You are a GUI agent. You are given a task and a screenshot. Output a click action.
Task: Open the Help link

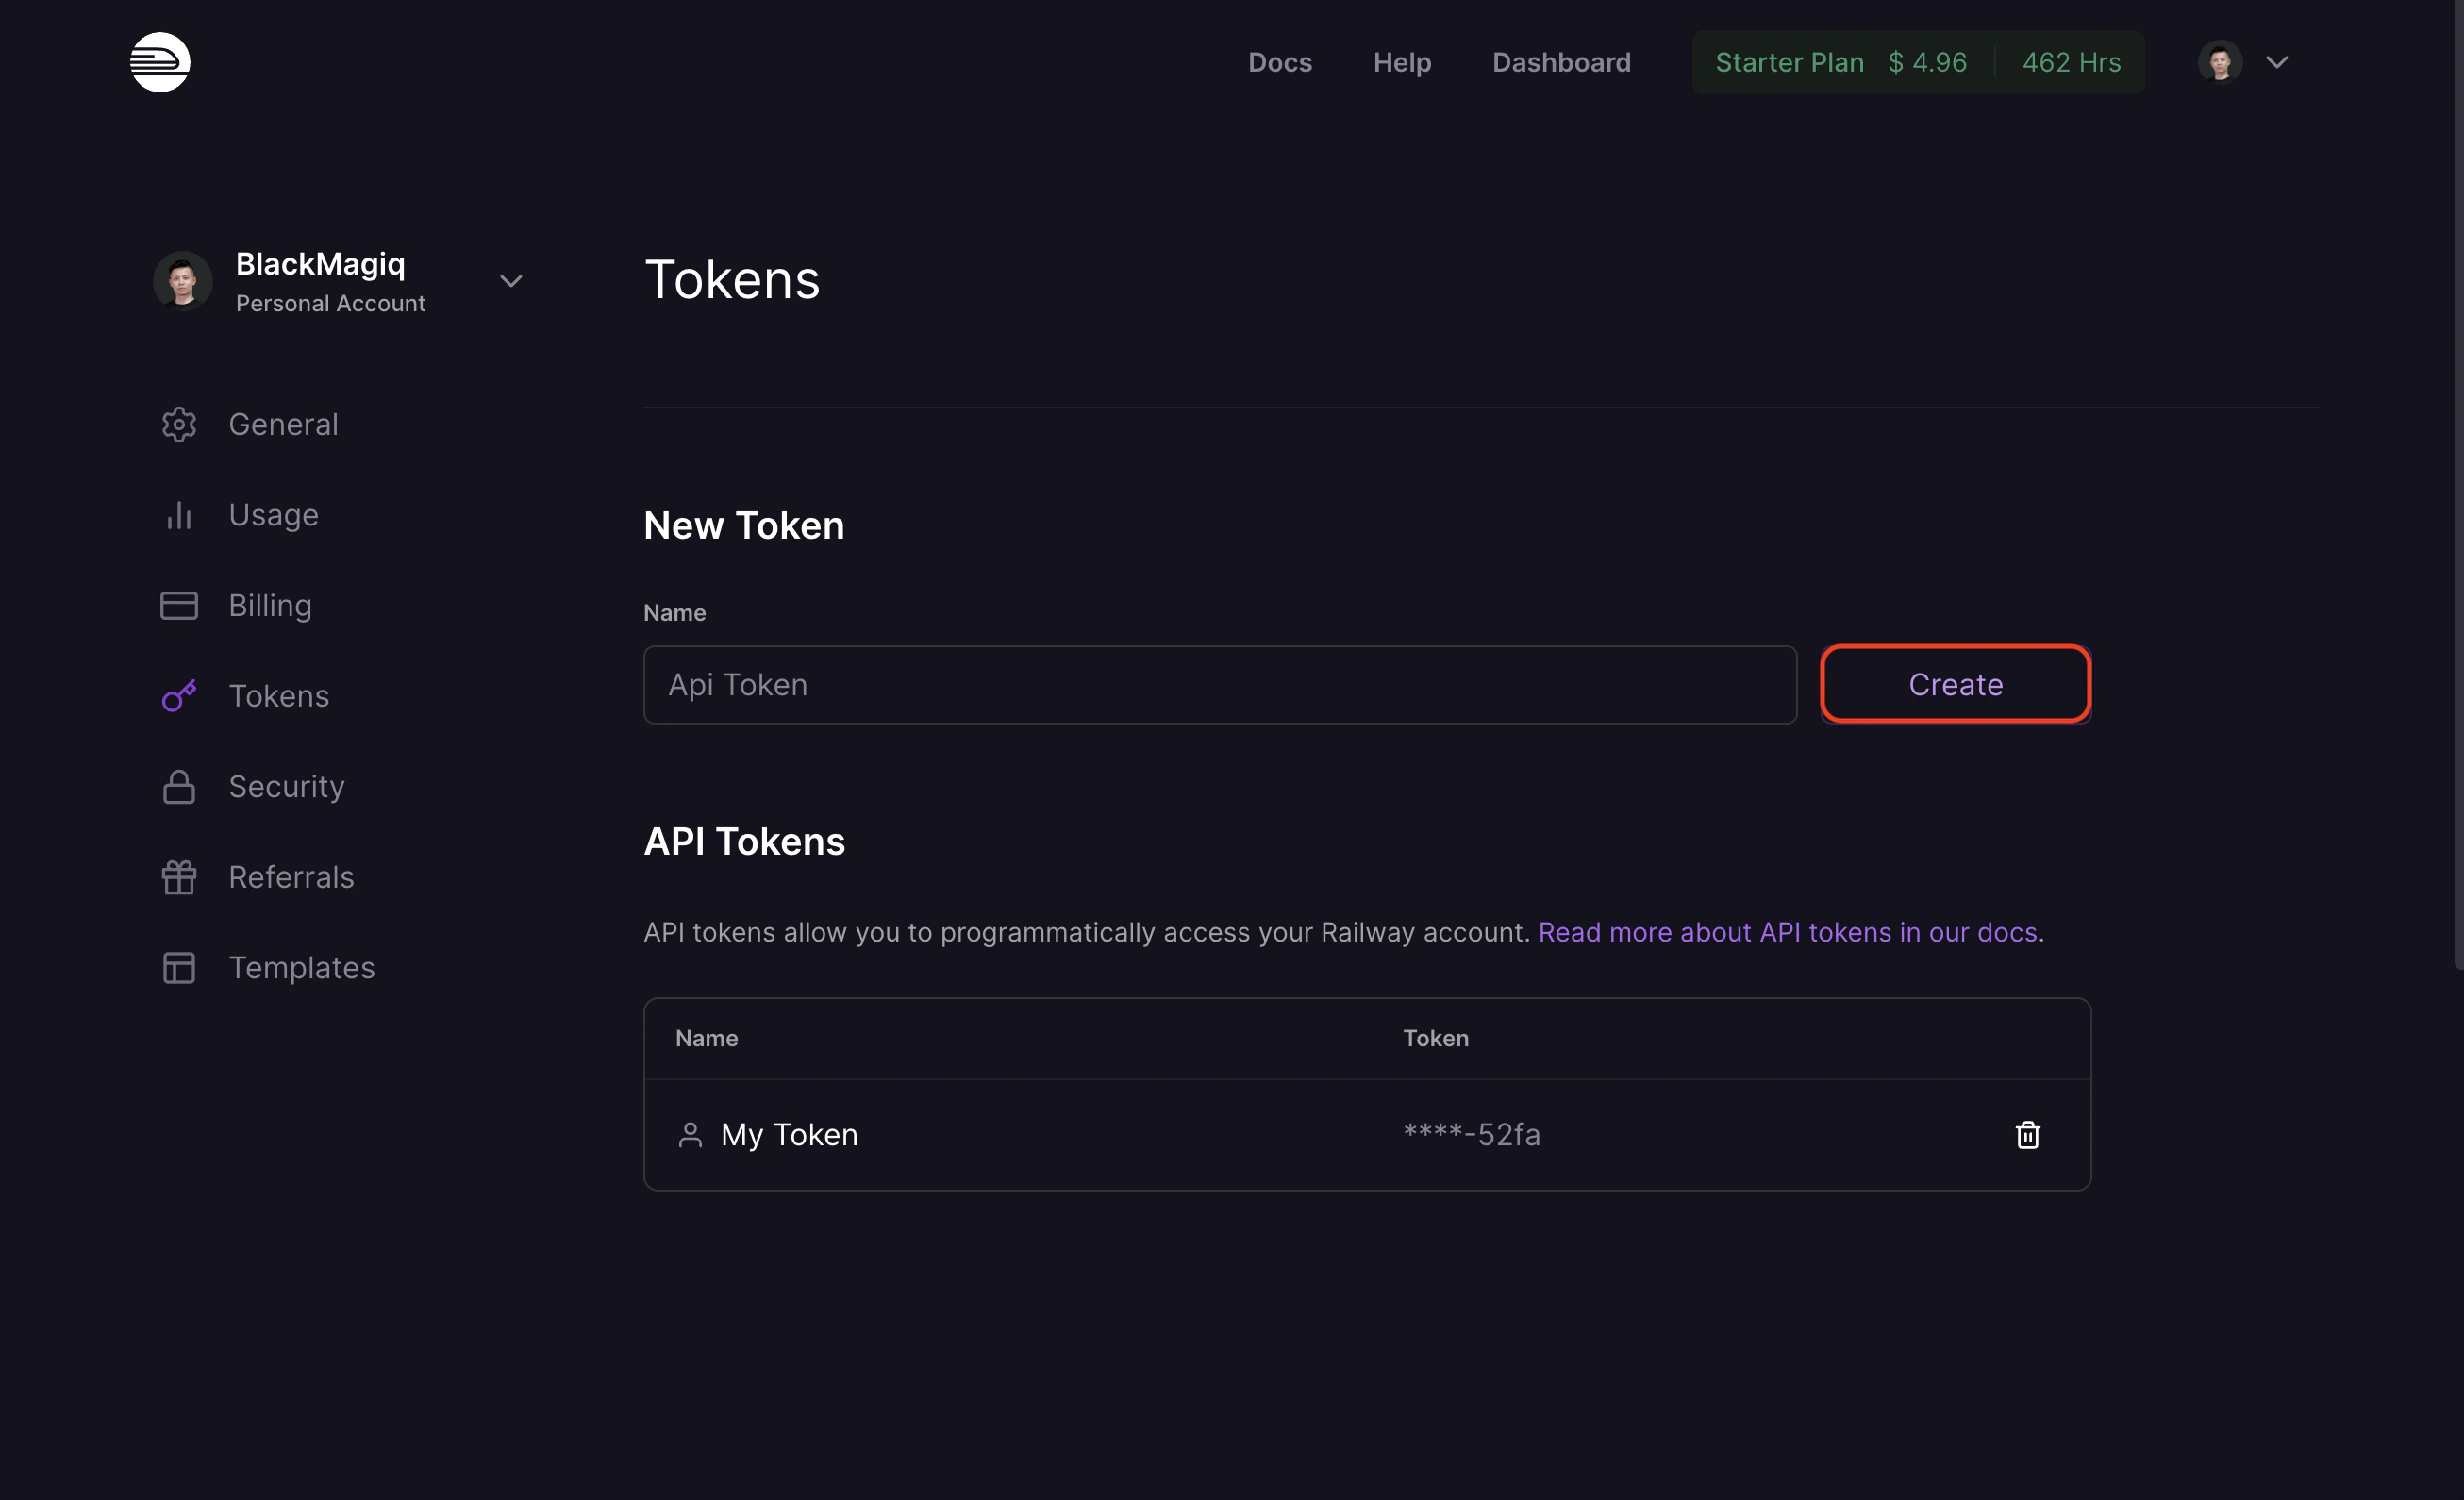(1402, 62)
